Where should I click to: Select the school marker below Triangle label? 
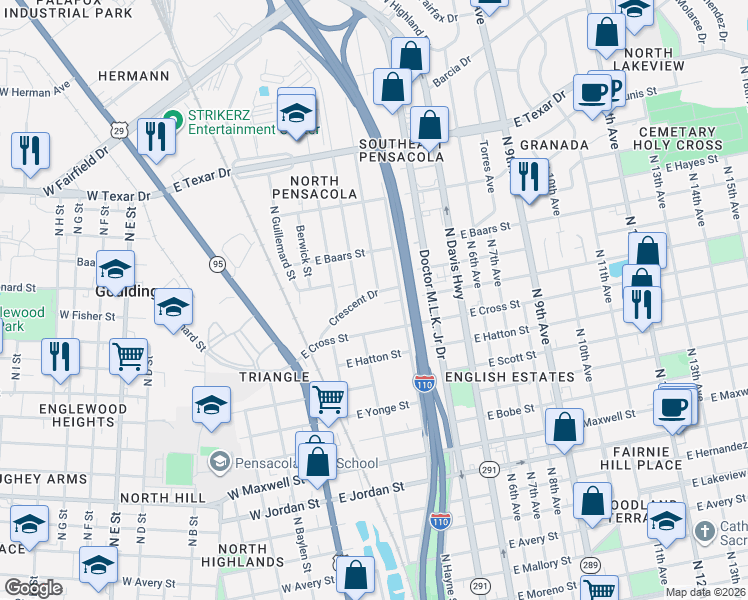pyautogui.click(x=212, y=408)
